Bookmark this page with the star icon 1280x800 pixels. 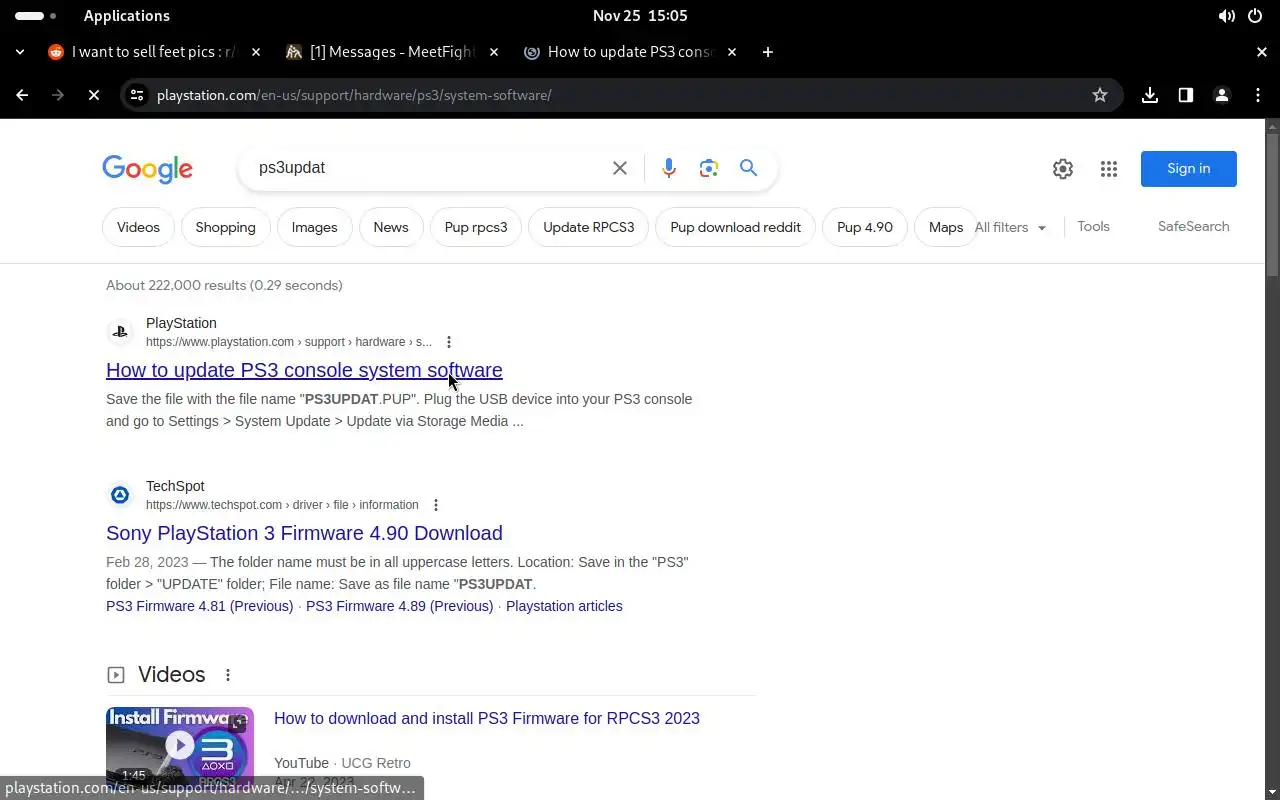coord(1100,95)
